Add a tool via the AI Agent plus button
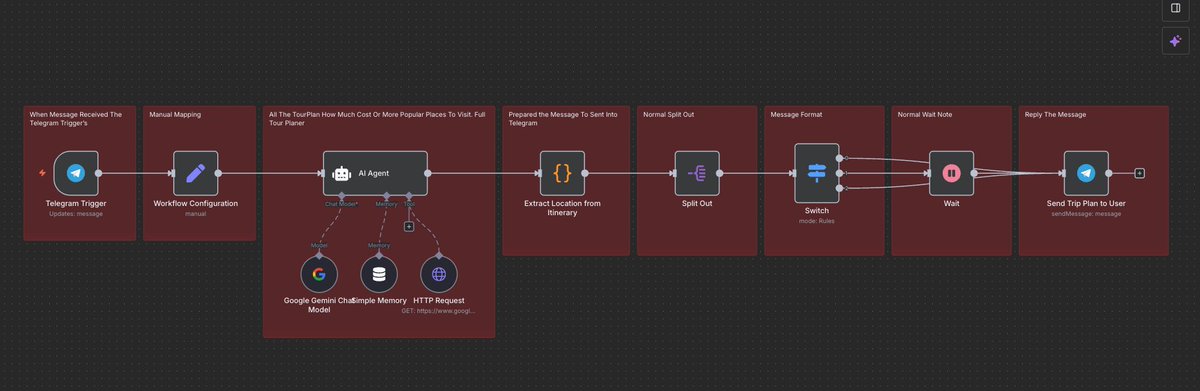 [x=409, y=226]
